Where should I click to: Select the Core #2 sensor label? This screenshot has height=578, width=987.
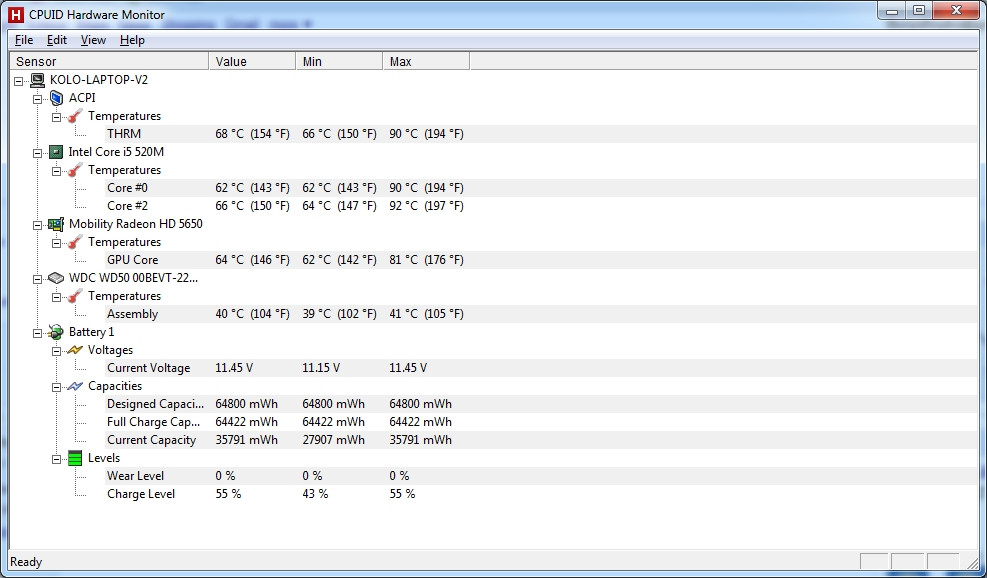tap(127, 206)
